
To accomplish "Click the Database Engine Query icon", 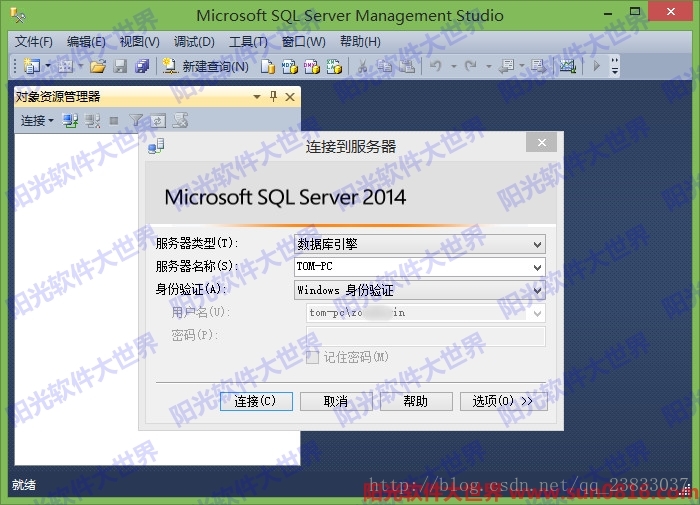I will (x=268, y=67).
